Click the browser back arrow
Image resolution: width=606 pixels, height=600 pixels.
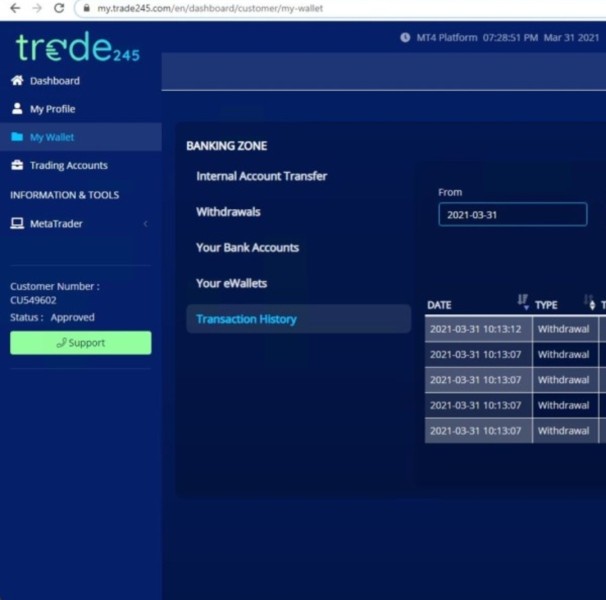(15, 8)
